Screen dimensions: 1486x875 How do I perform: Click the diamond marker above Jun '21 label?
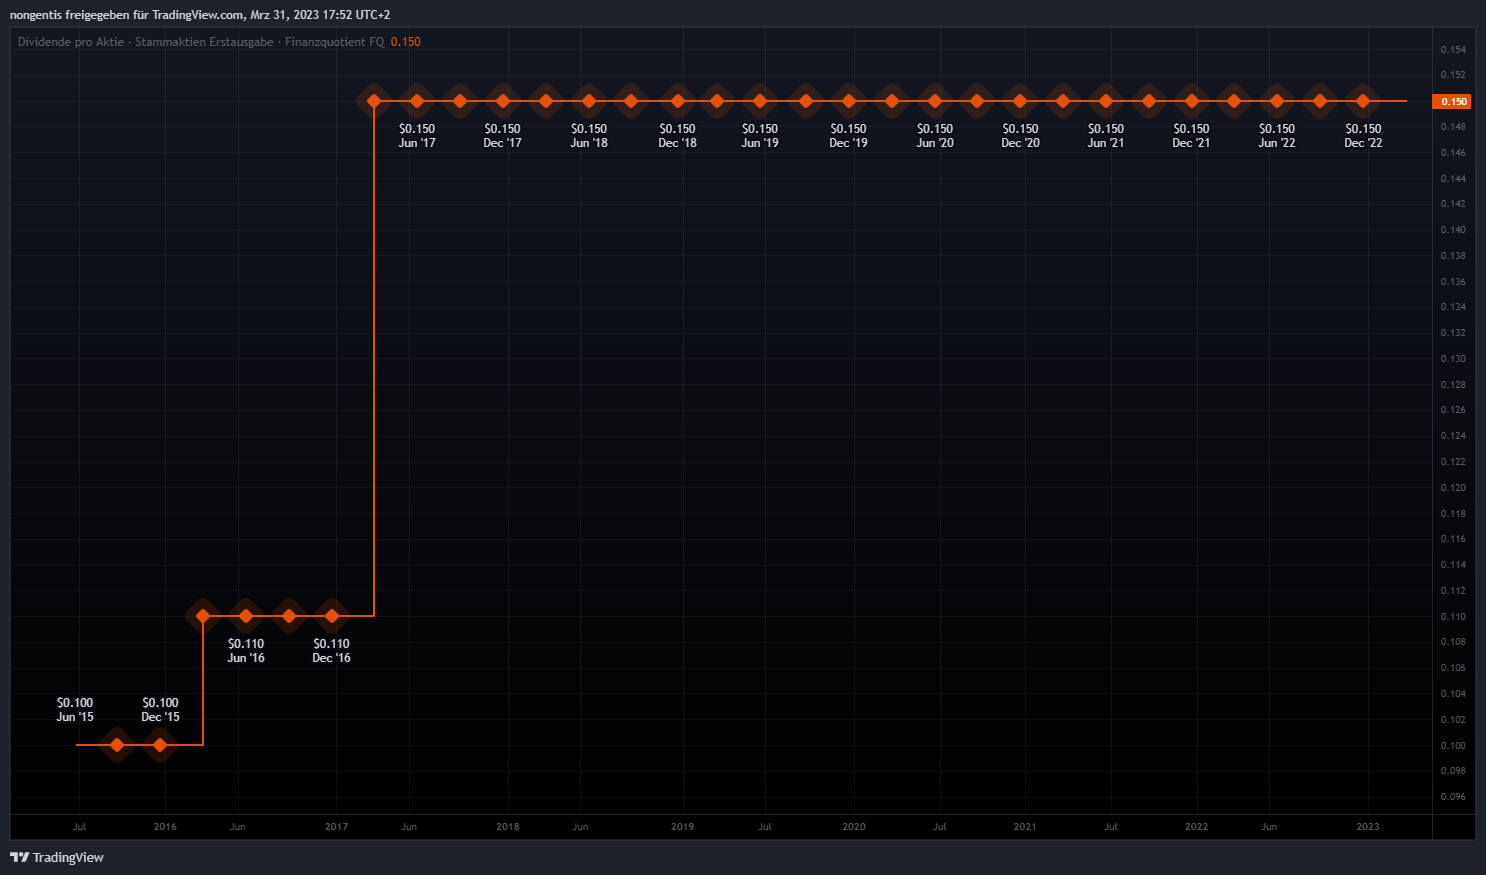click(x=1106, y=101)
